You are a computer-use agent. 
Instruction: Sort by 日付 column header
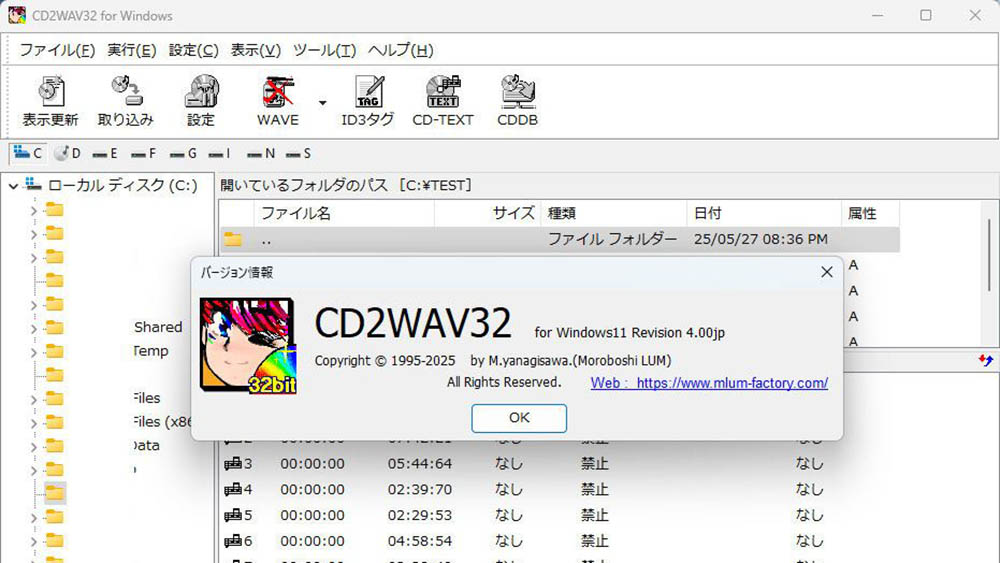tap(764, 213)
